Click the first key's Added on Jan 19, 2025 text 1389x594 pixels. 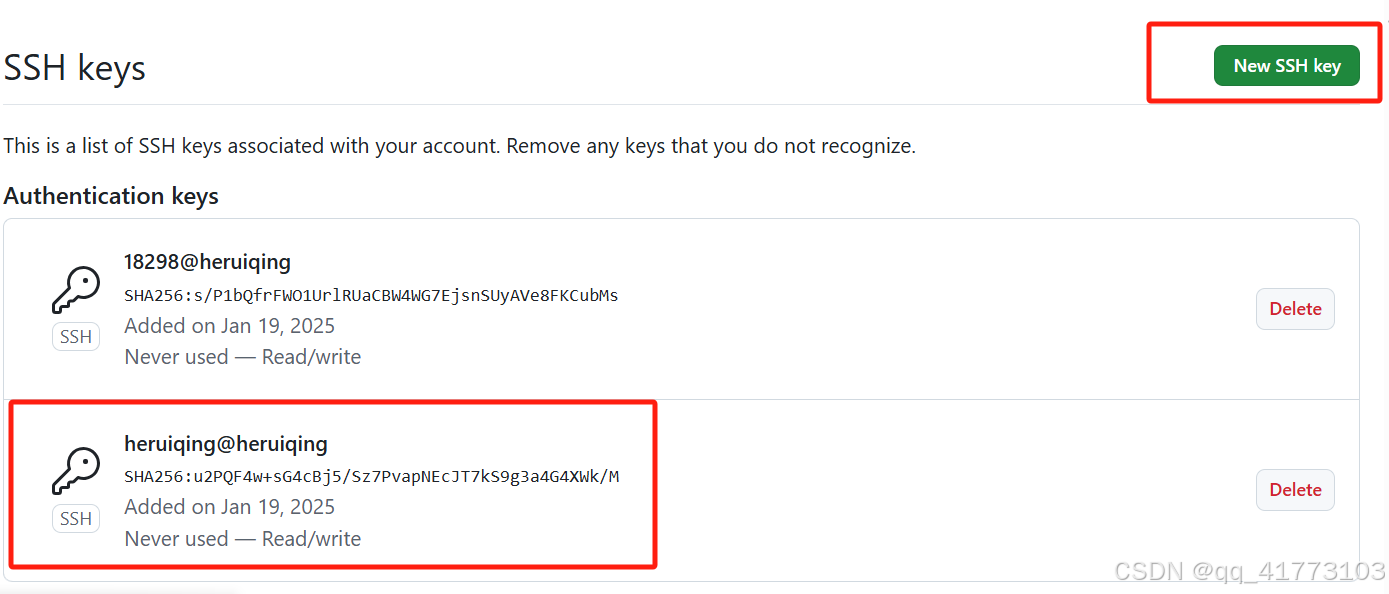[x=229, y=326]
